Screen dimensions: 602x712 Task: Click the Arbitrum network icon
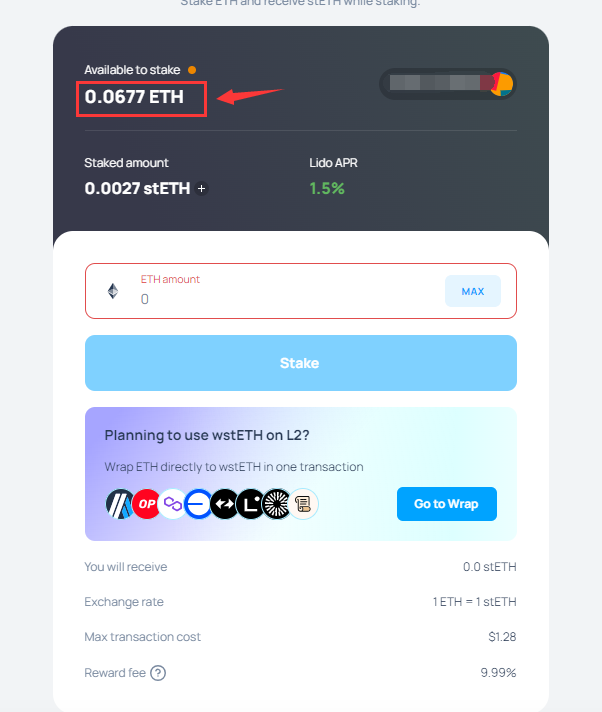[120, 504]
